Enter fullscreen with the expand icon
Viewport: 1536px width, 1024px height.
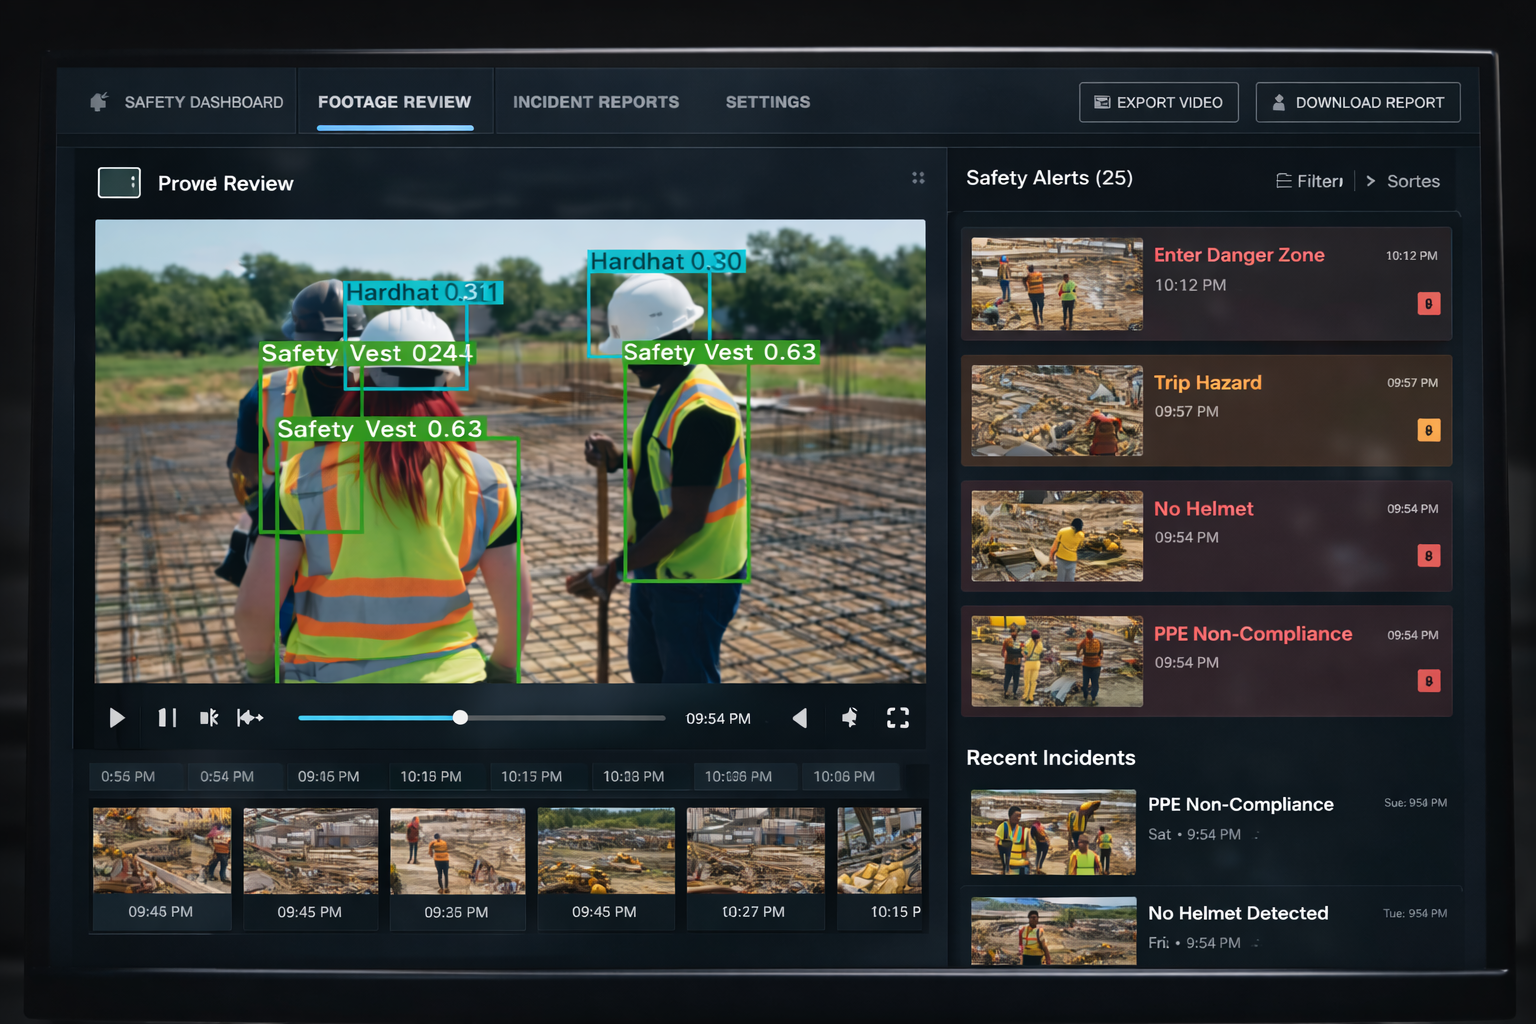coord(897,717)
